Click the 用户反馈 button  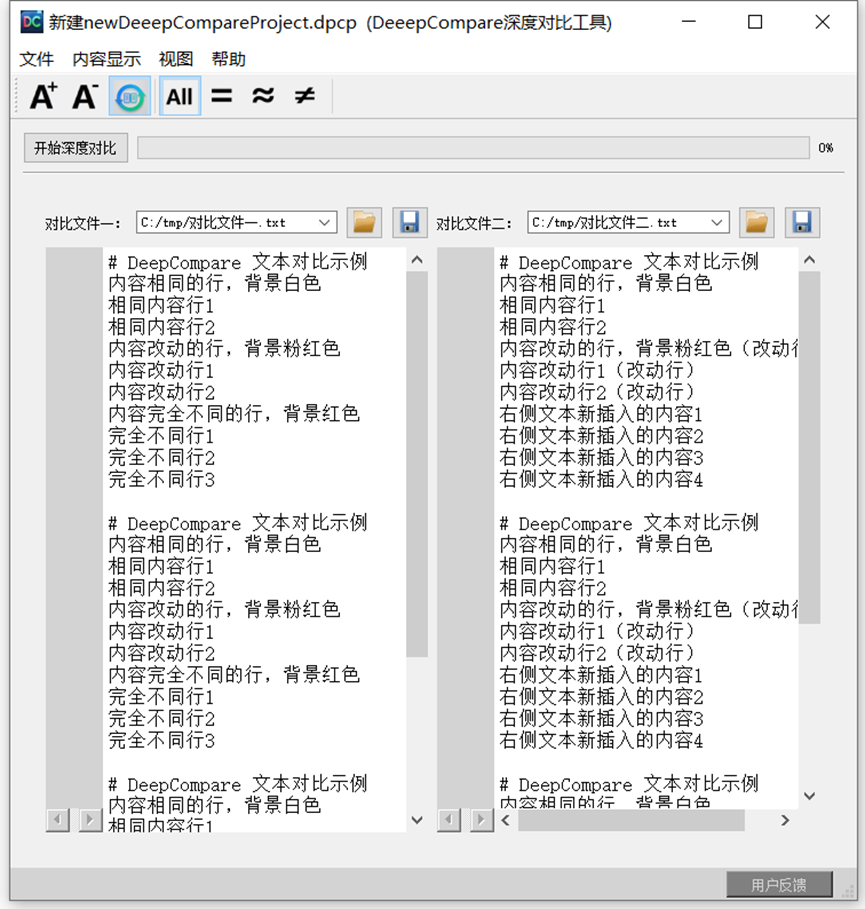click(x=779, y=885)
